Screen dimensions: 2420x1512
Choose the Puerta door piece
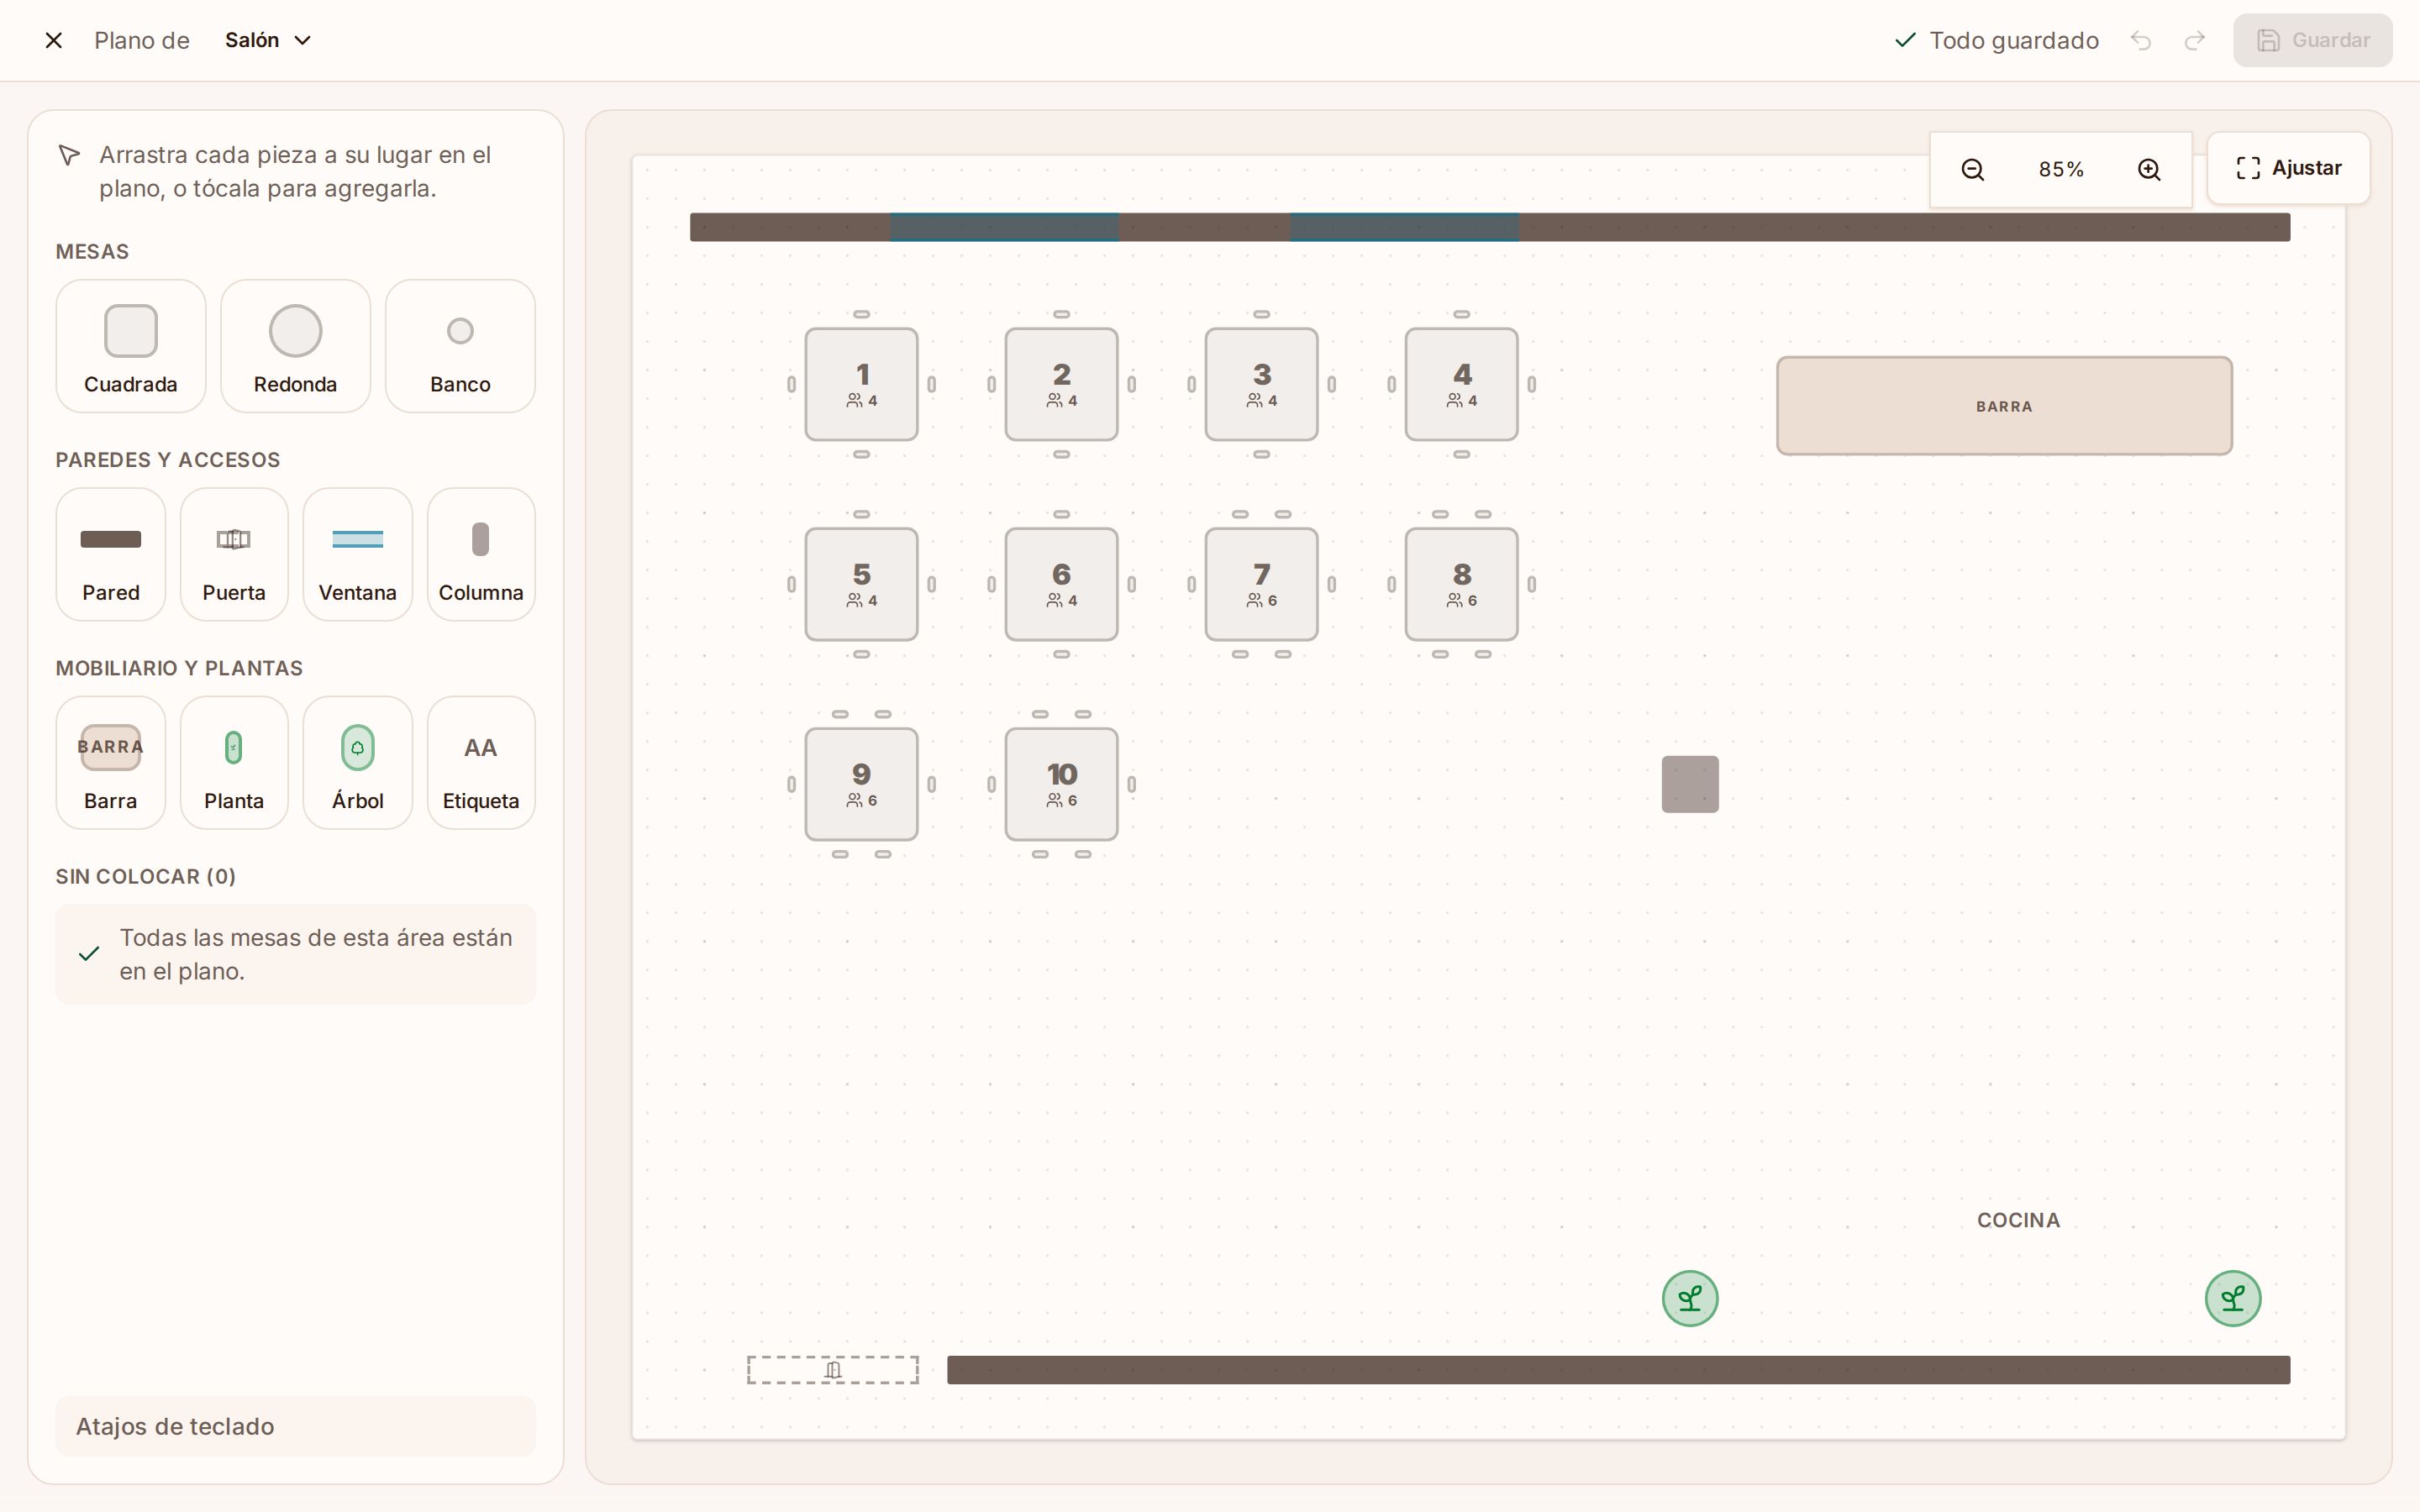(x=234, y=555)
